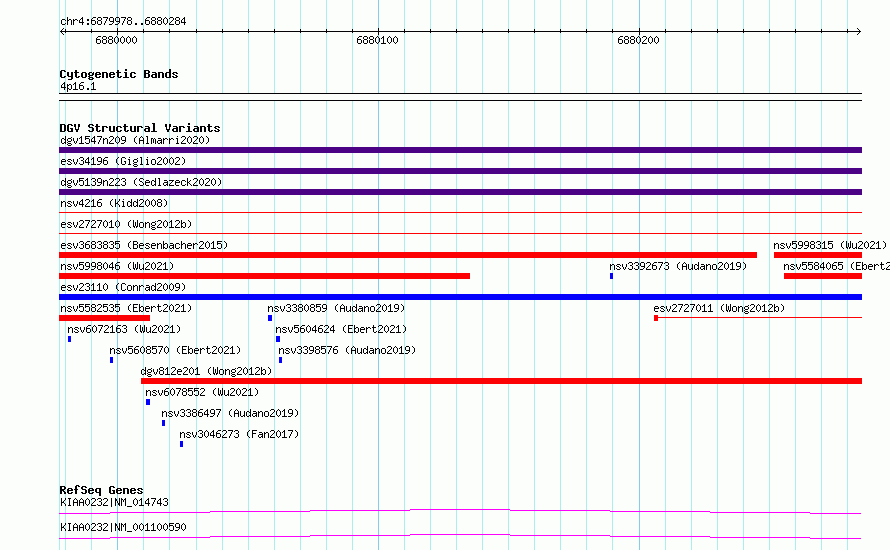
Task: Click nsv3392673 (Audano2019) variant label
Action: [x=678, y=266]
